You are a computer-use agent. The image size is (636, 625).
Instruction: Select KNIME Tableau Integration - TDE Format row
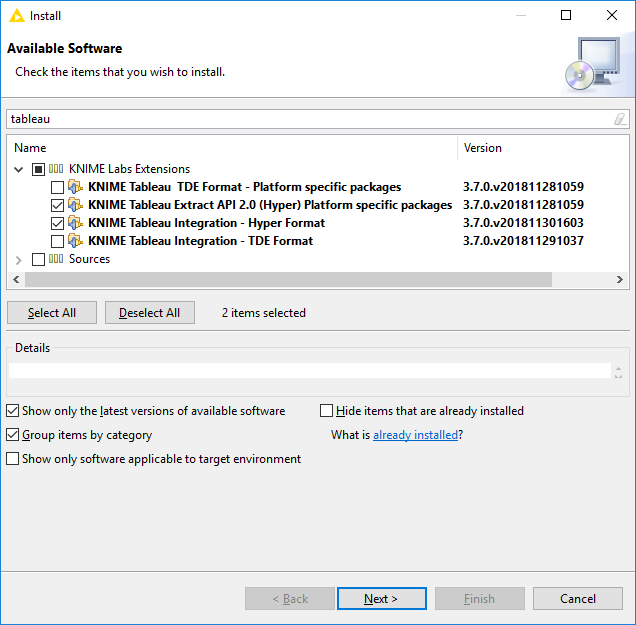pyautogui.click(x=200, y=241)
